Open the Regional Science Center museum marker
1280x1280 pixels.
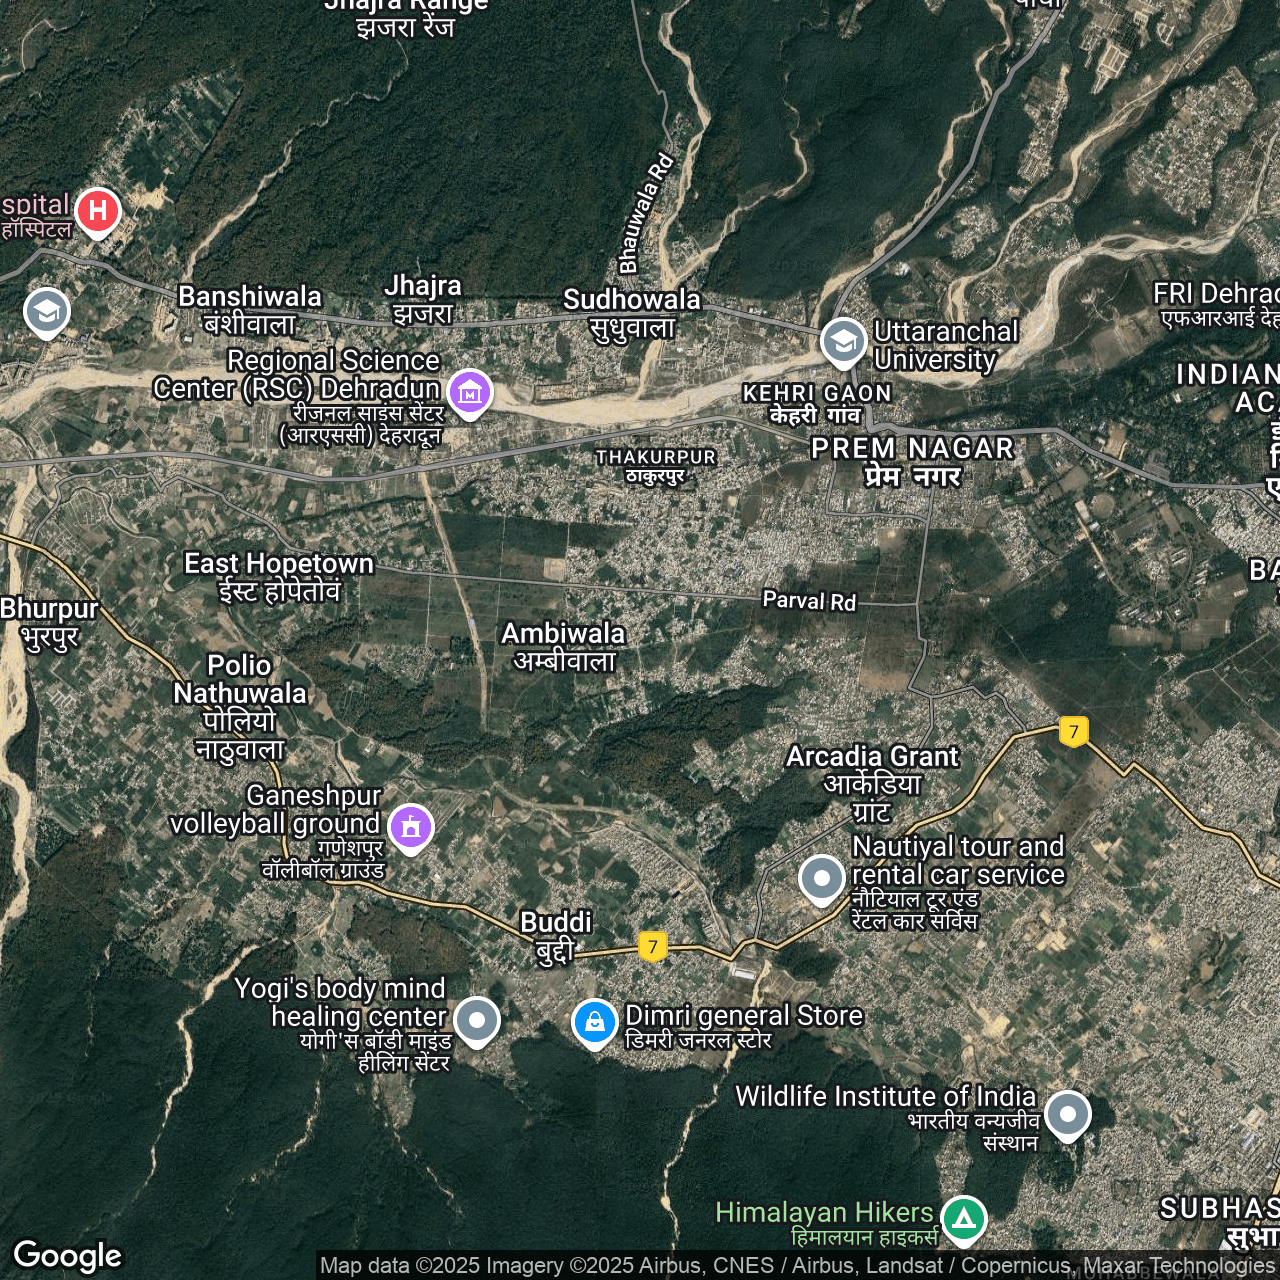pos(470,392)
